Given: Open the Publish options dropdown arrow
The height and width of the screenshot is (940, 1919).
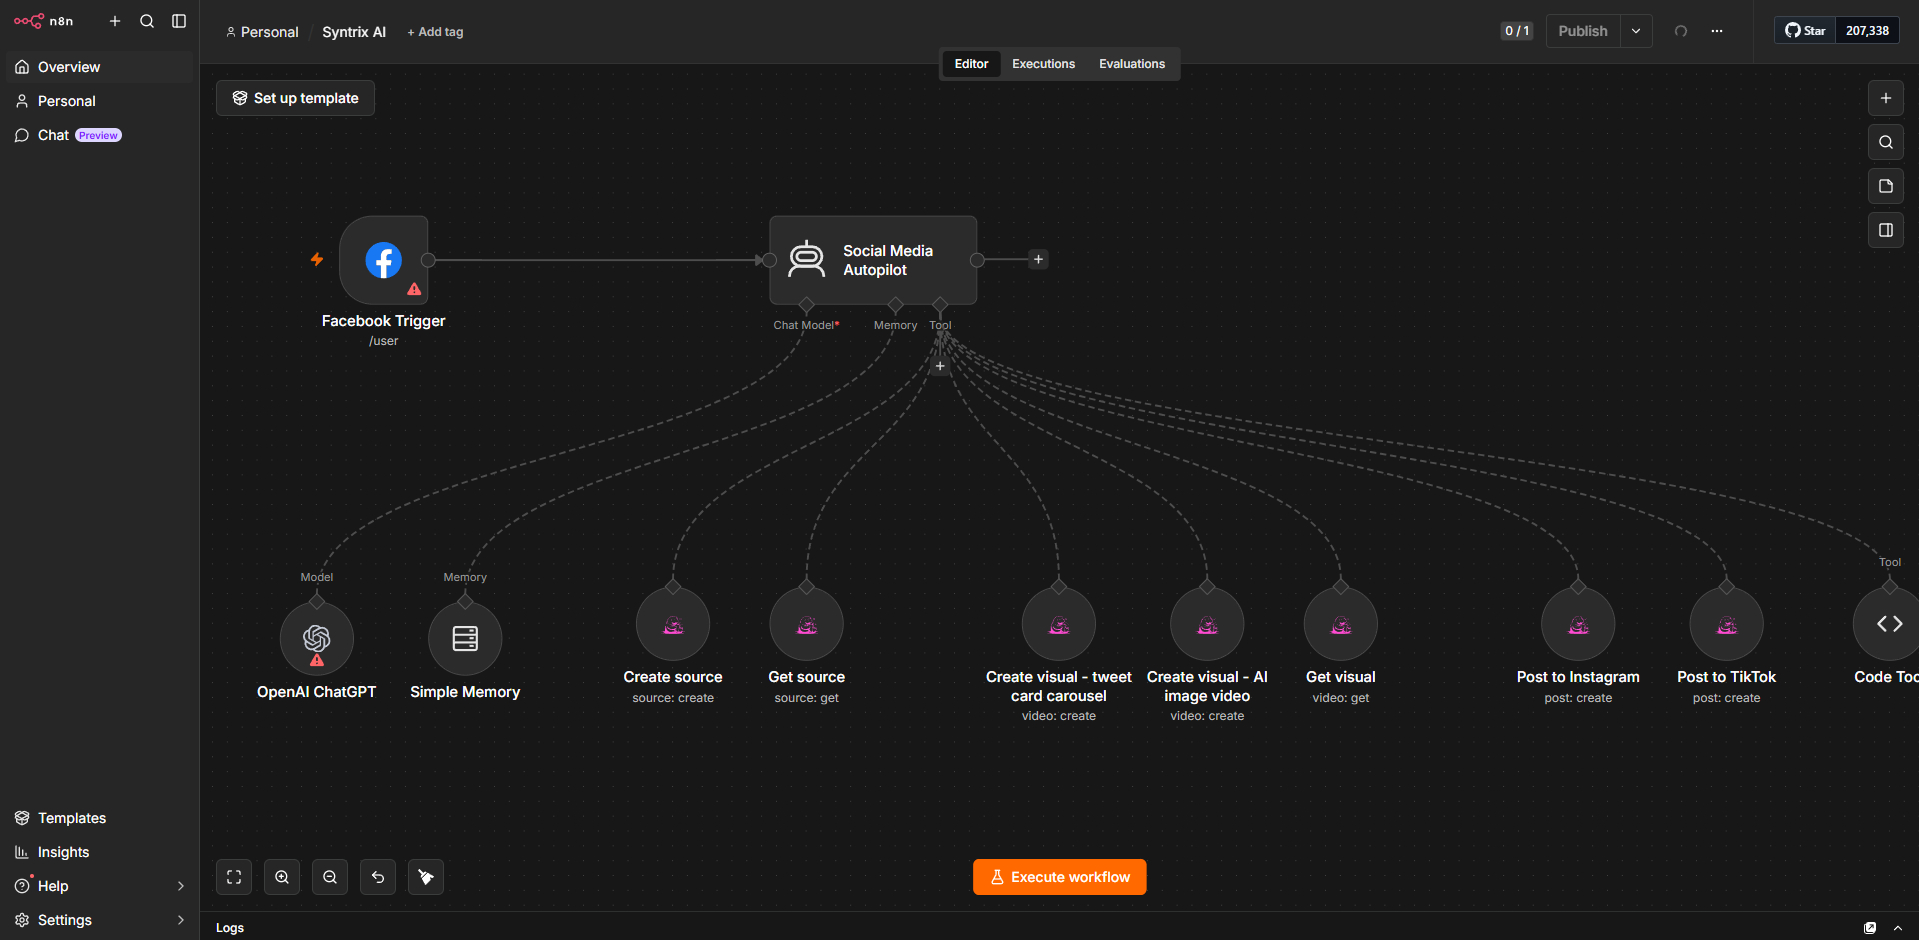Looking at the screenshot, I should point(1636,31).
